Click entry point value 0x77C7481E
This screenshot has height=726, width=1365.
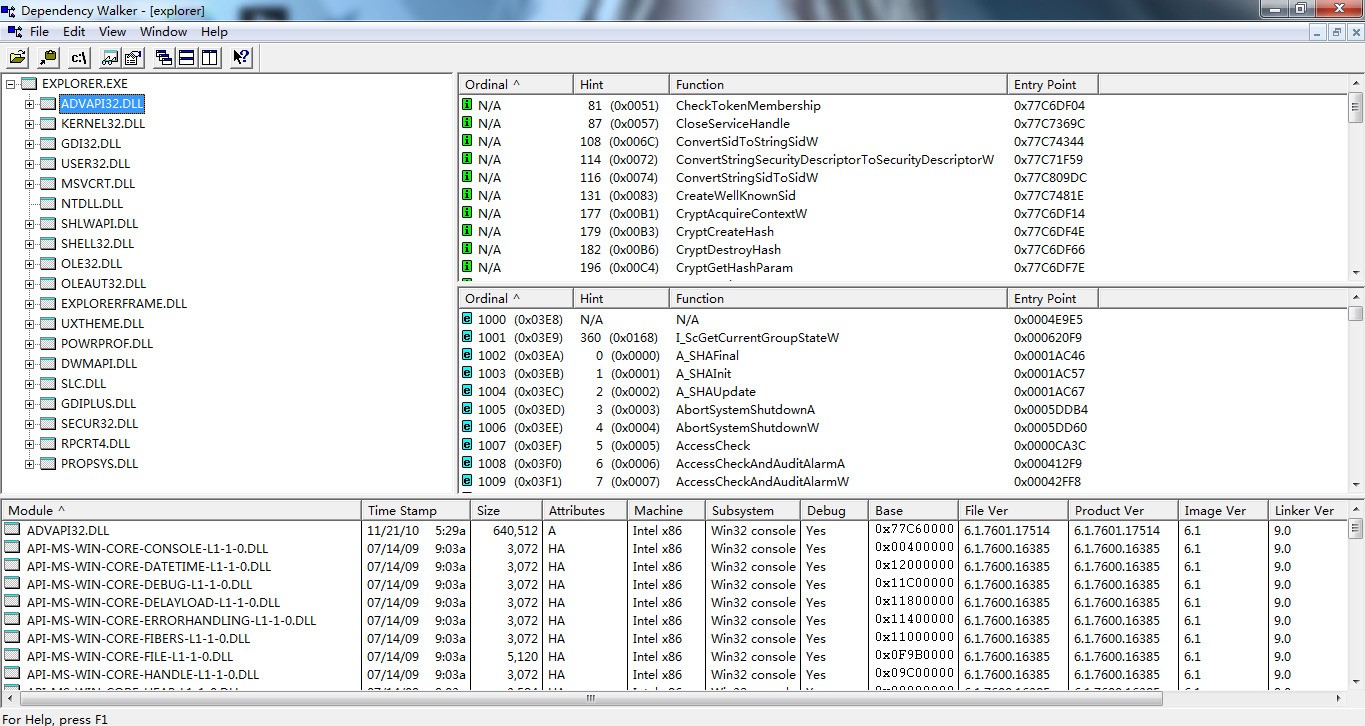[1049, 196]
